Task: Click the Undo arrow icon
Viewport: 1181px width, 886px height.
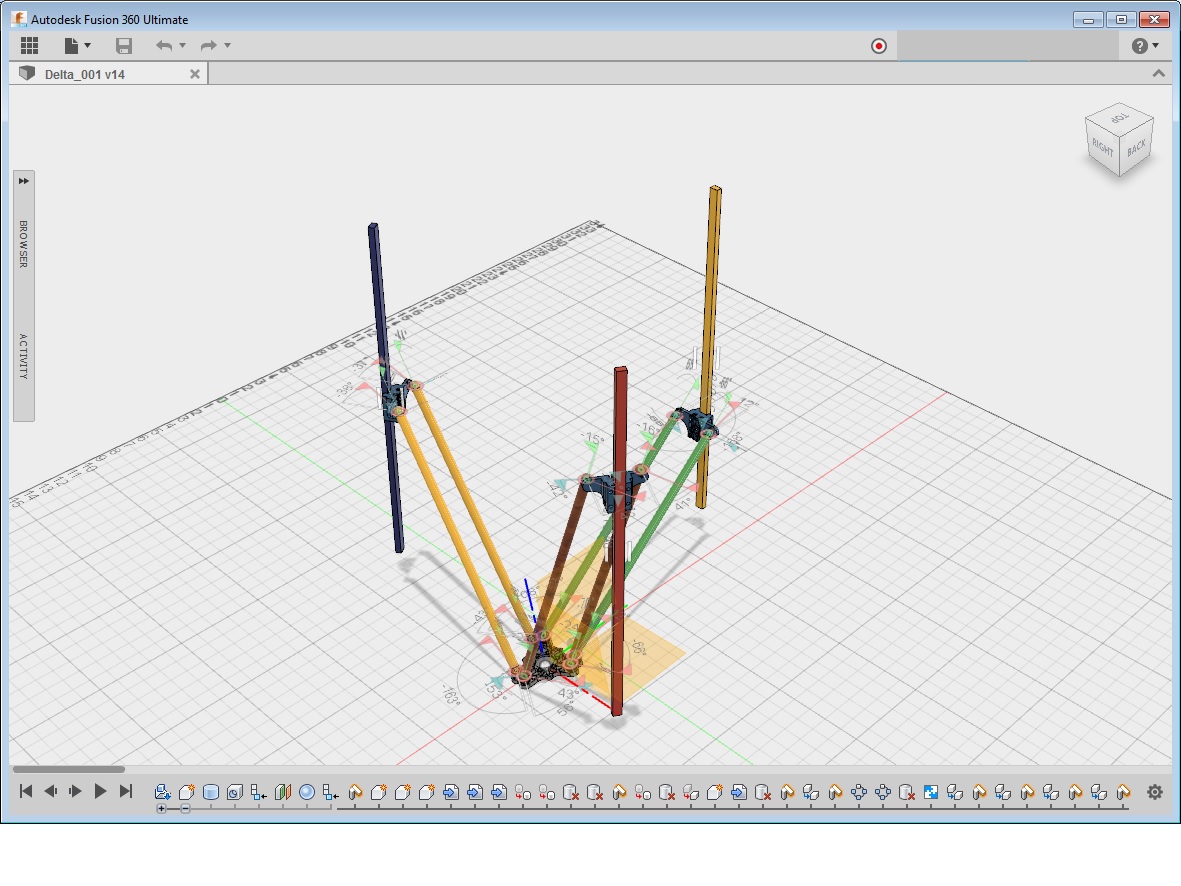Action: click(x=164, y=46)
